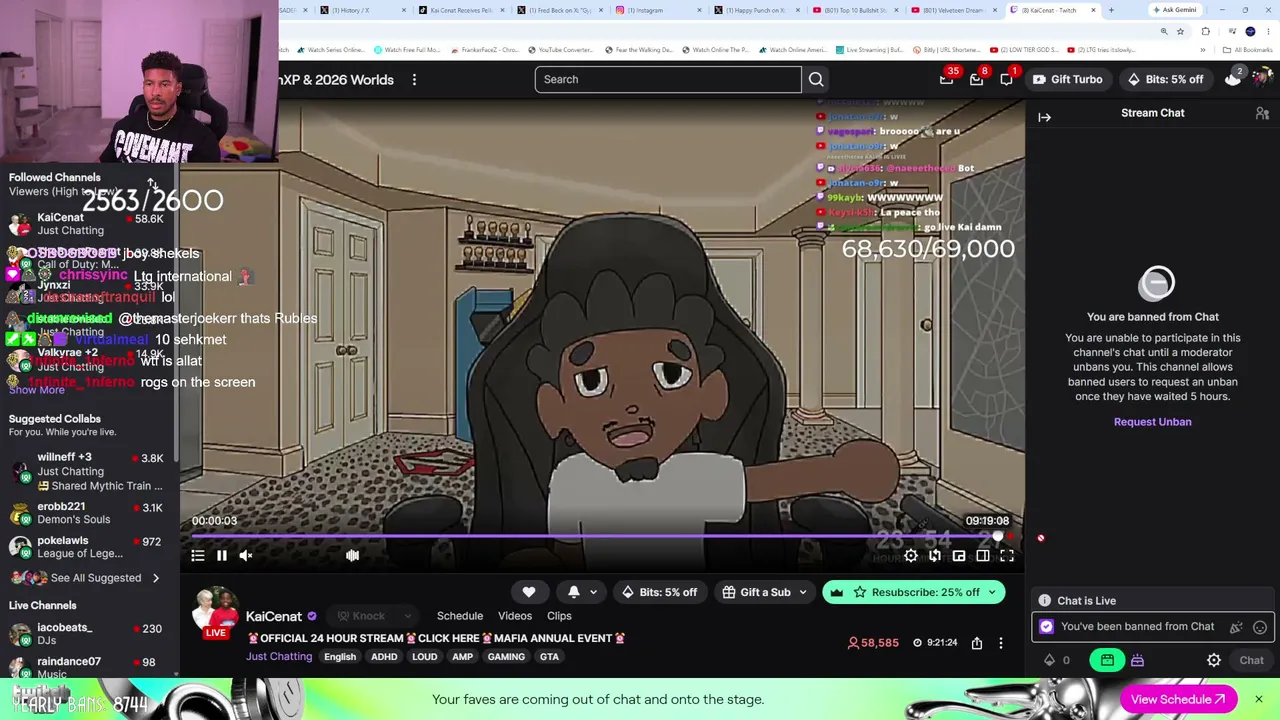This screenshot has height=720, width=1280.
Task: Open the Clips tab
Action: pyautogui.click(x=559, y=616)
